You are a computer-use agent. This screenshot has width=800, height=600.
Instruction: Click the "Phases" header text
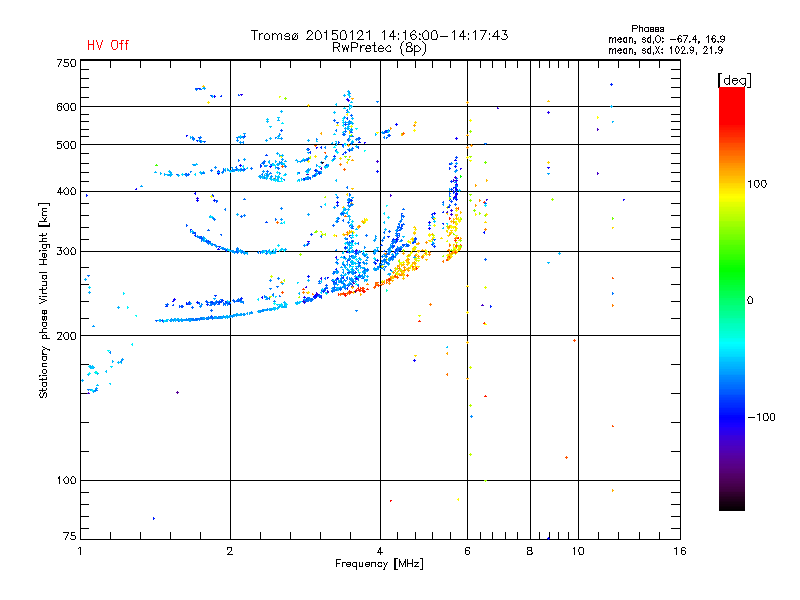(647, 29)
